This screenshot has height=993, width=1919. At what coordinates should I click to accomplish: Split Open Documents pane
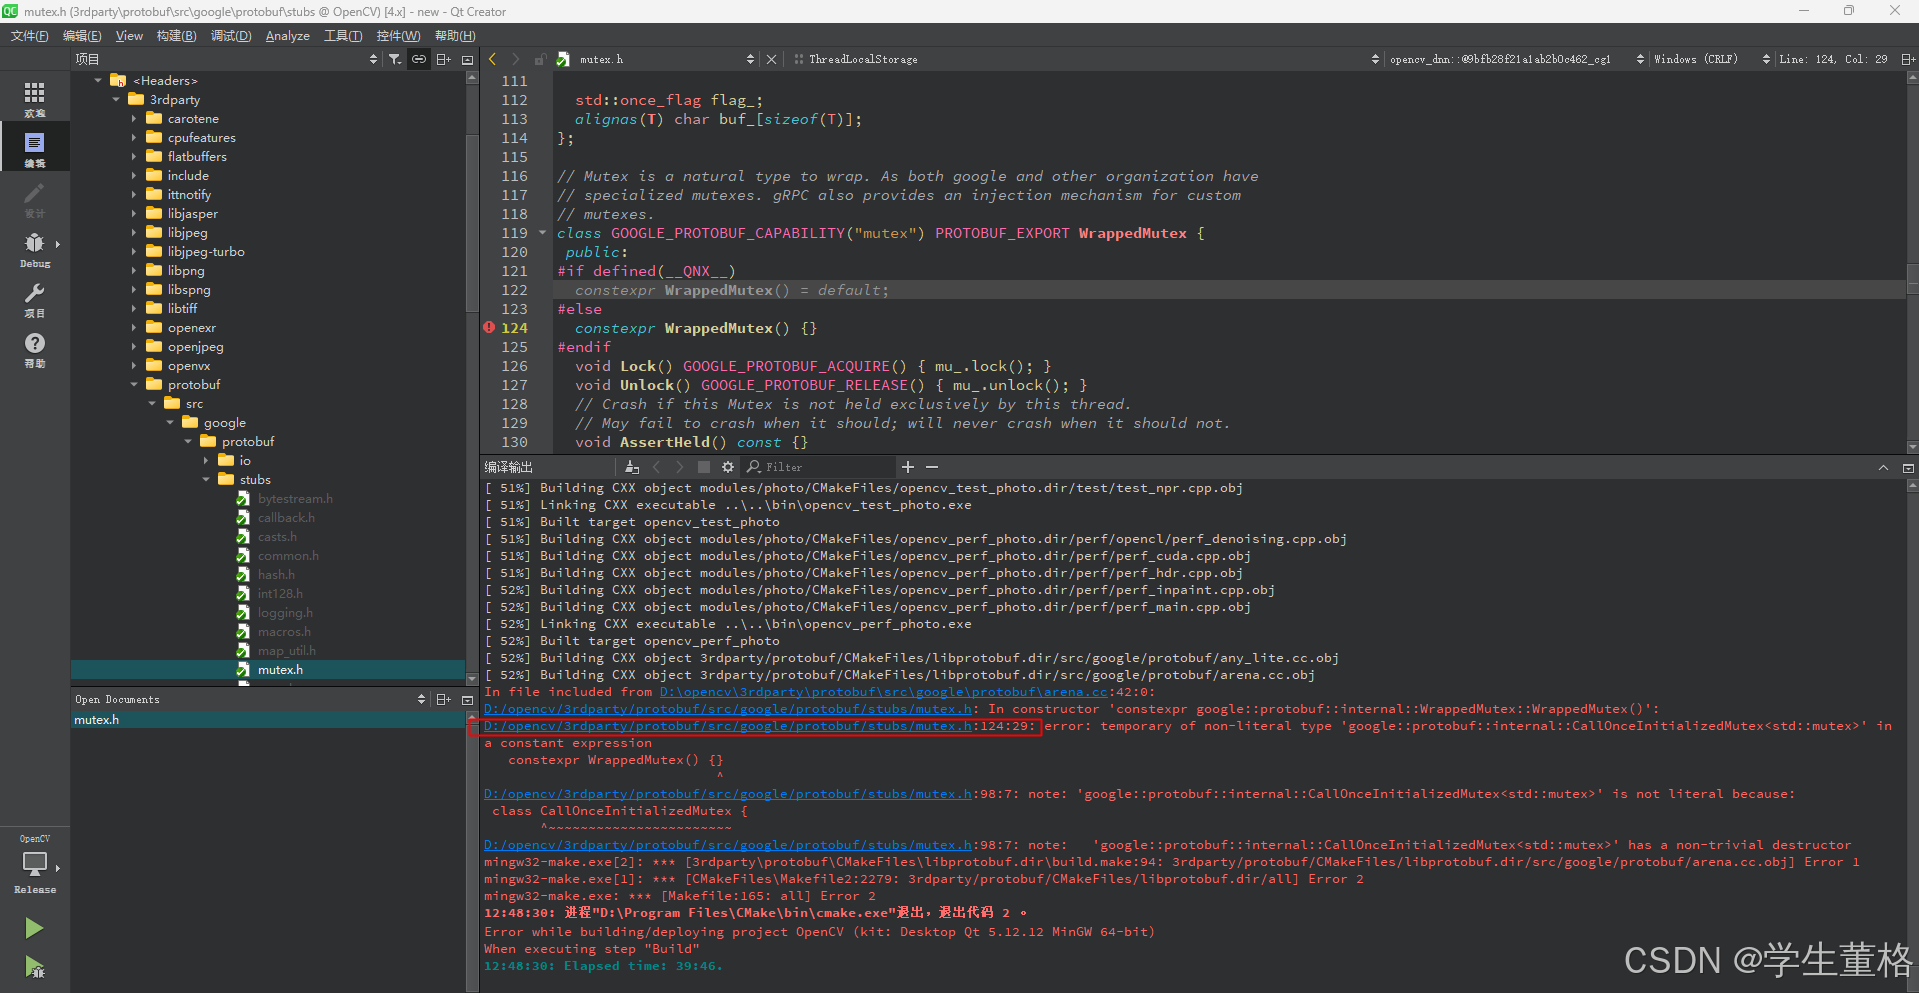pos(443,699)
